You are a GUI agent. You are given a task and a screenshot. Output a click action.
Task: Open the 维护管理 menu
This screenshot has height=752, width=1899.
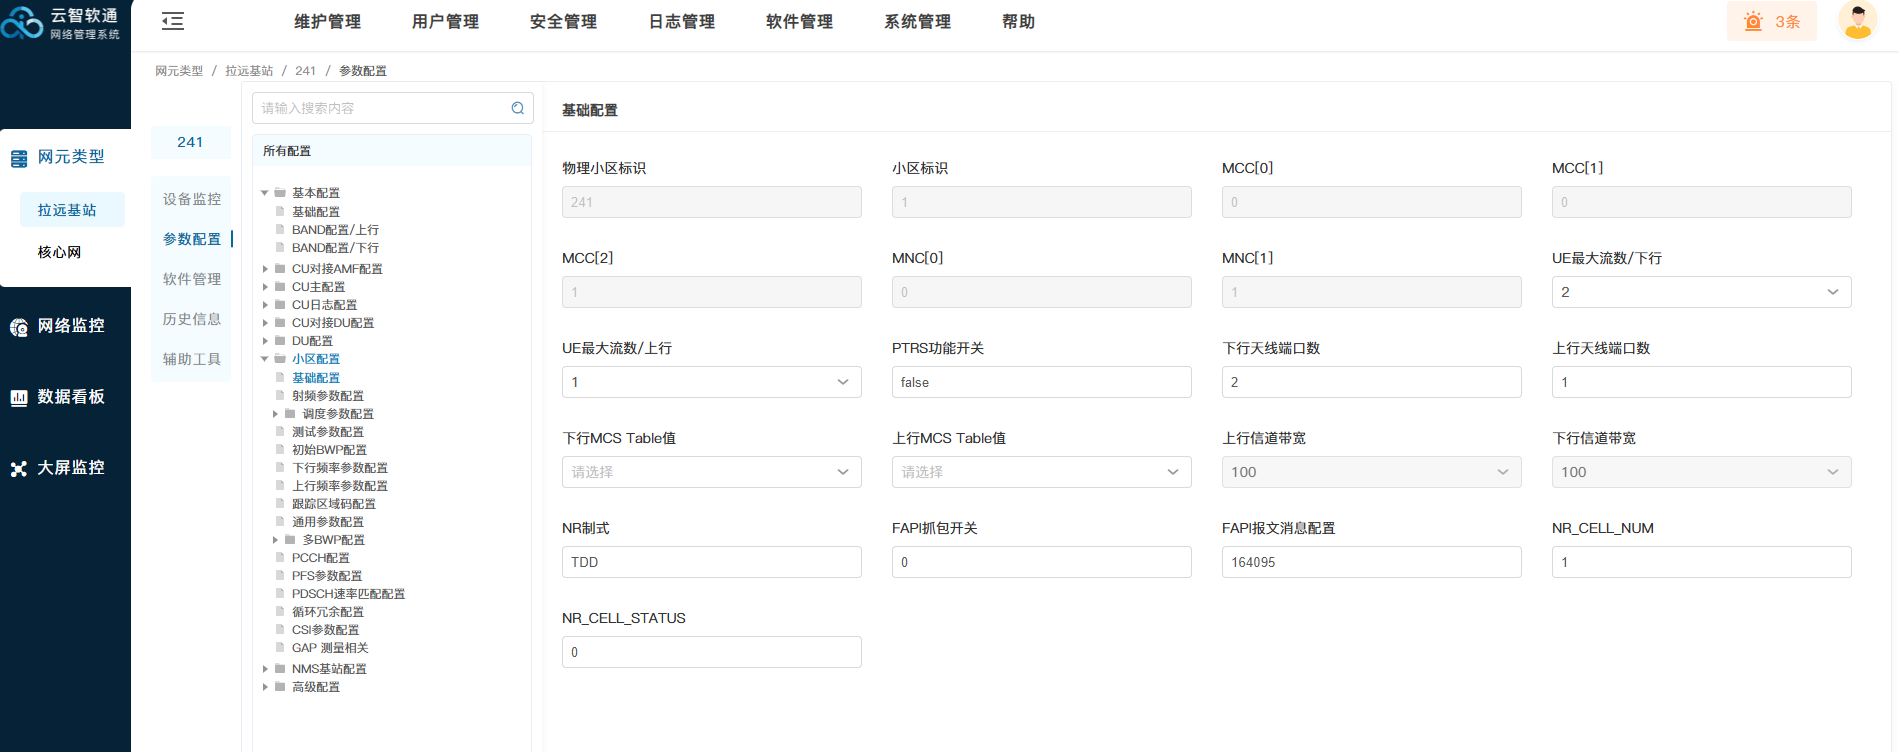[327, 22]
